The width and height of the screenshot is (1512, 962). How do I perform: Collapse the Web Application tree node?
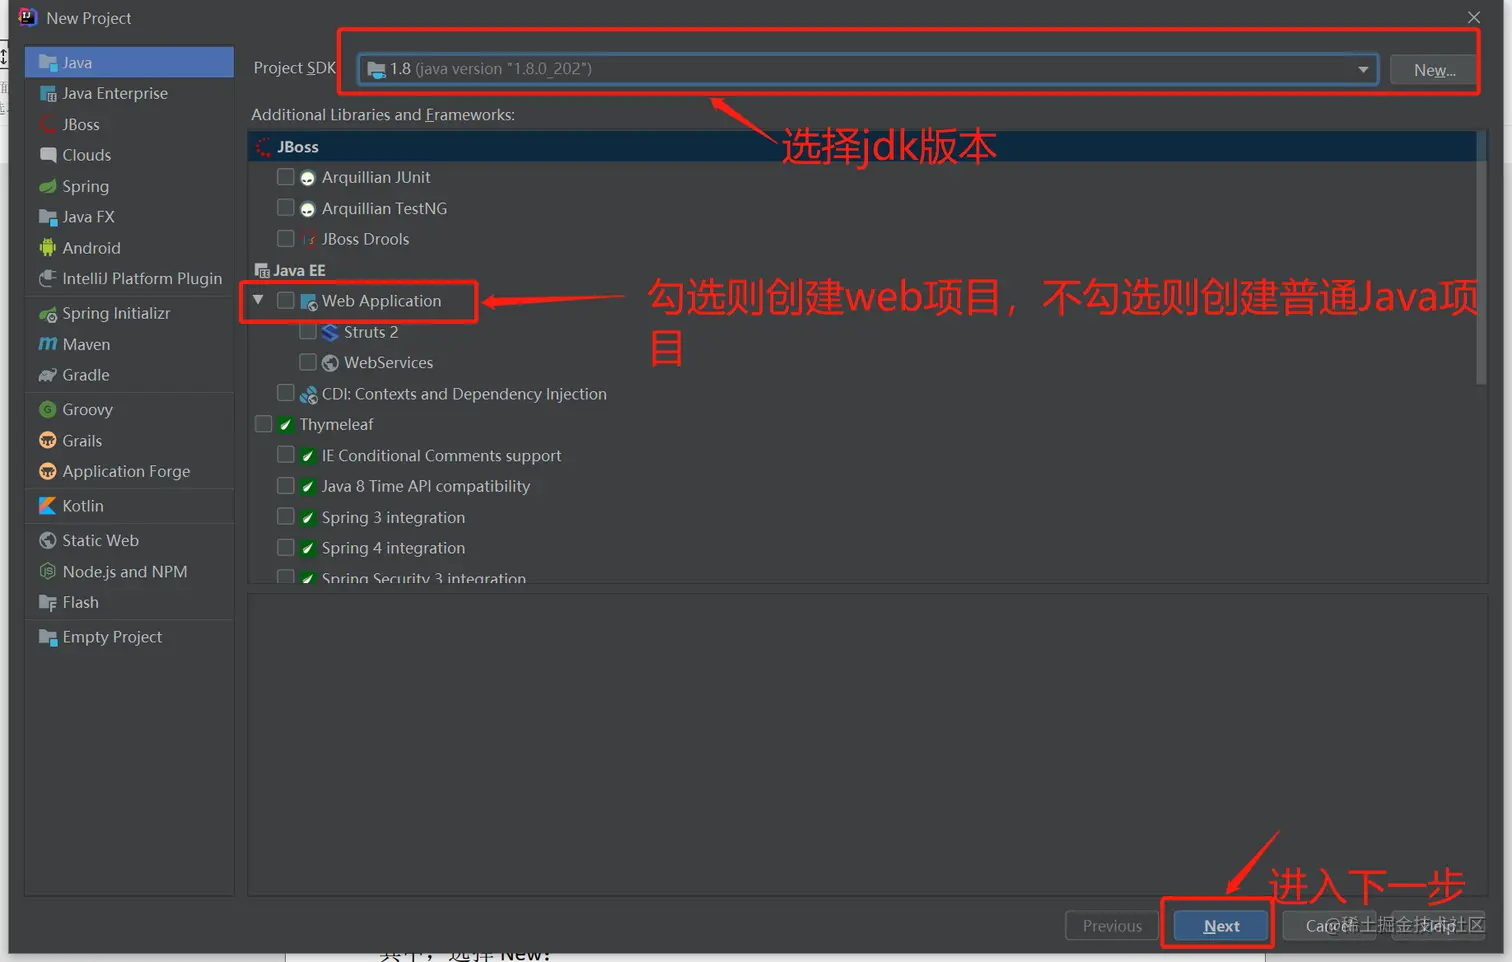pyautogui.click(x=258, y=300)
